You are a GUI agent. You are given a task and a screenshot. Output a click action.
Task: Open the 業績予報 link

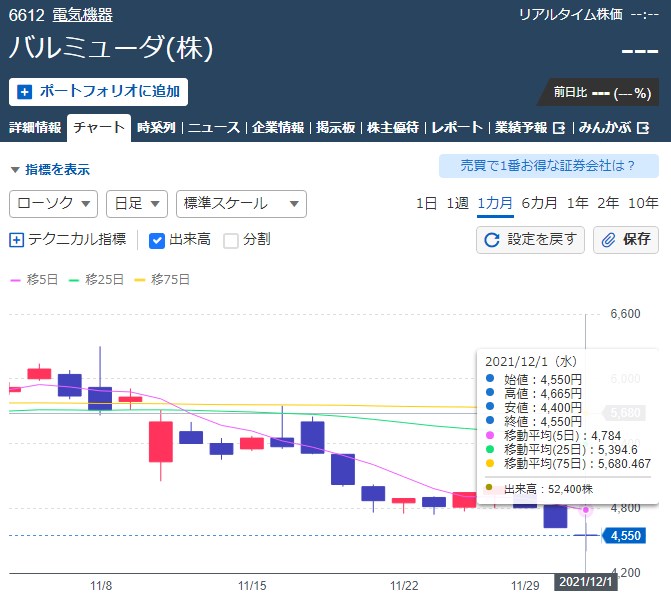coord(530,128)
